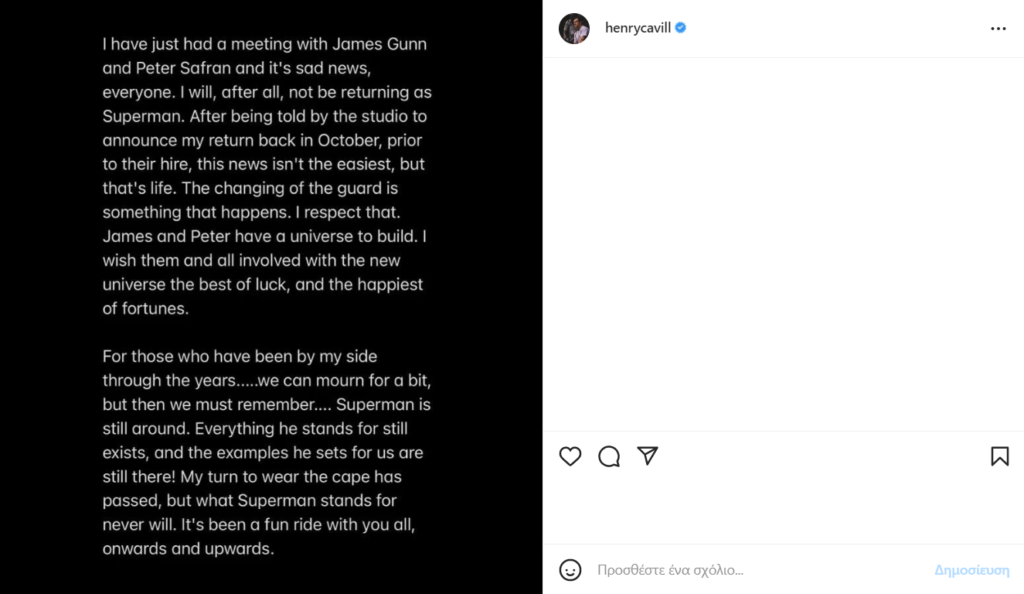Save the post using the bookmark icon
Image resolution: width=1024 pixels, height=594 pixels.
999,456
